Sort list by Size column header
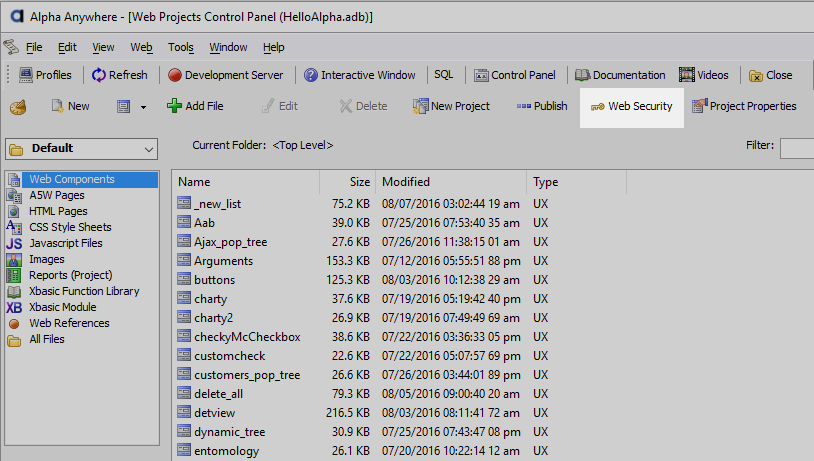The height and width of the screenshot is (461, 814). tap(348, 182)
